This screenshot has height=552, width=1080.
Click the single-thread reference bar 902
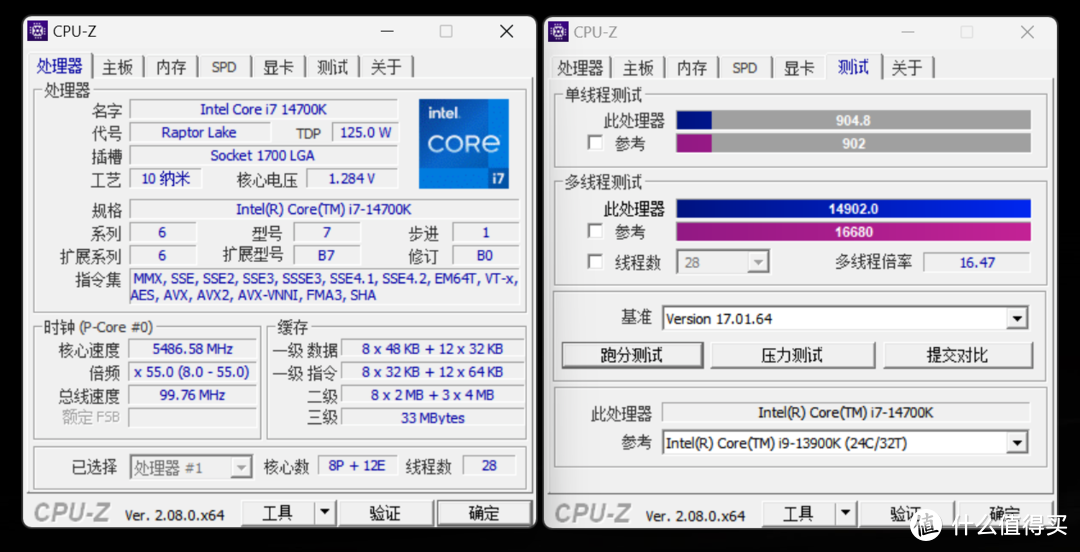853,143
